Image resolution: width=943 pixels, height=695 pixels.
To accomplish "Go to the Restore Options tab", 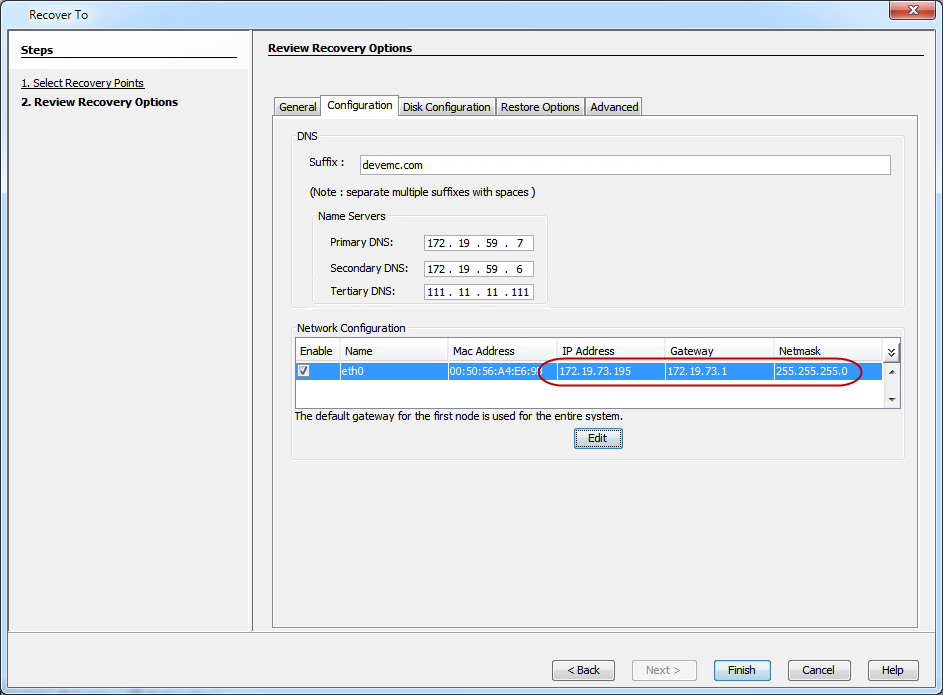I will coord(540,107).
